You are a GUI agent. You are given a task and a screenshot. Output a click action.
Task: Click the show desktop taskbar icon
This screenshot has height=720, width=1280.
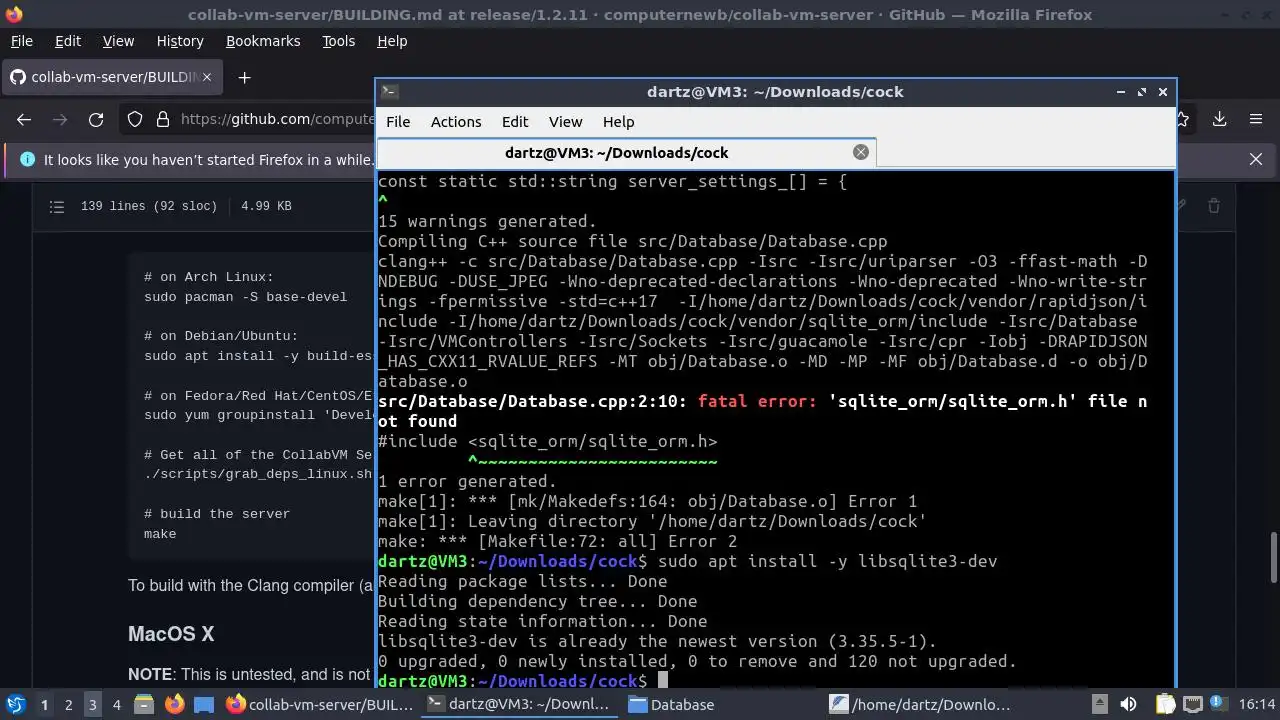(204, 704)
